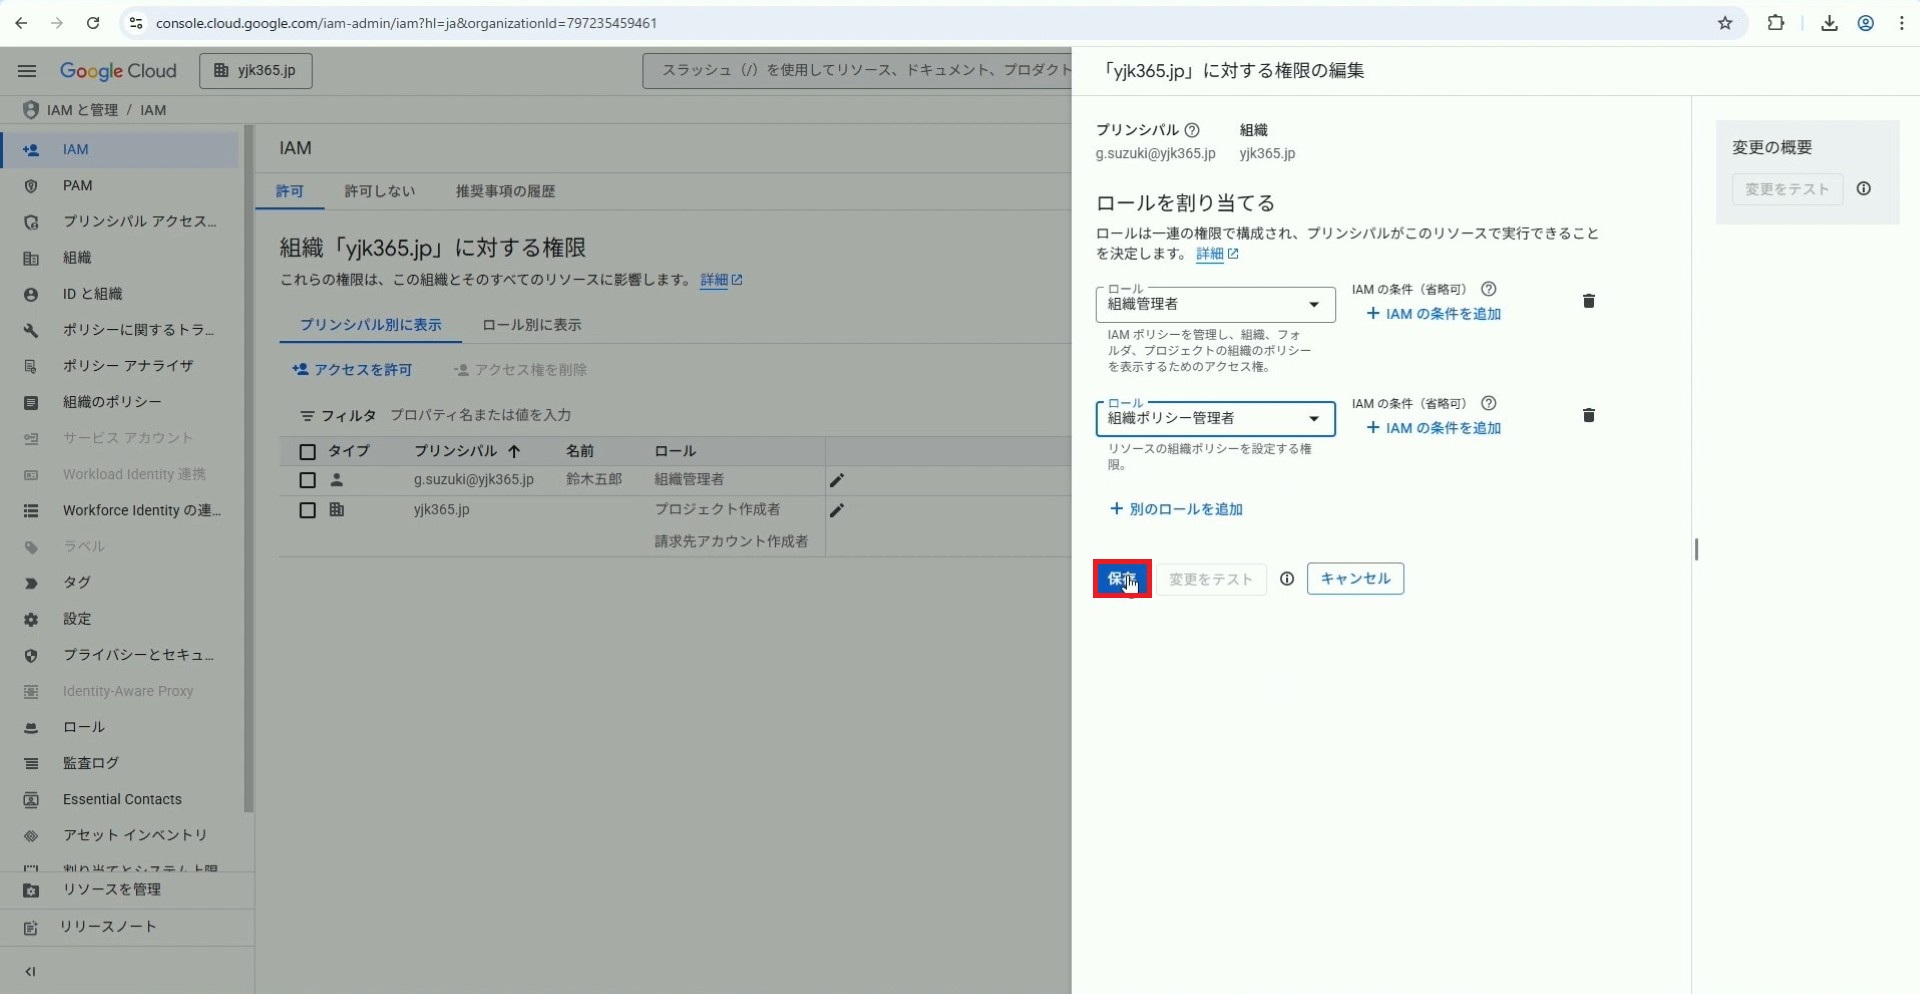Delete the 組織ポリシー管理者 role with trash icon
Screen dimensions: 1920x994
1588,415
